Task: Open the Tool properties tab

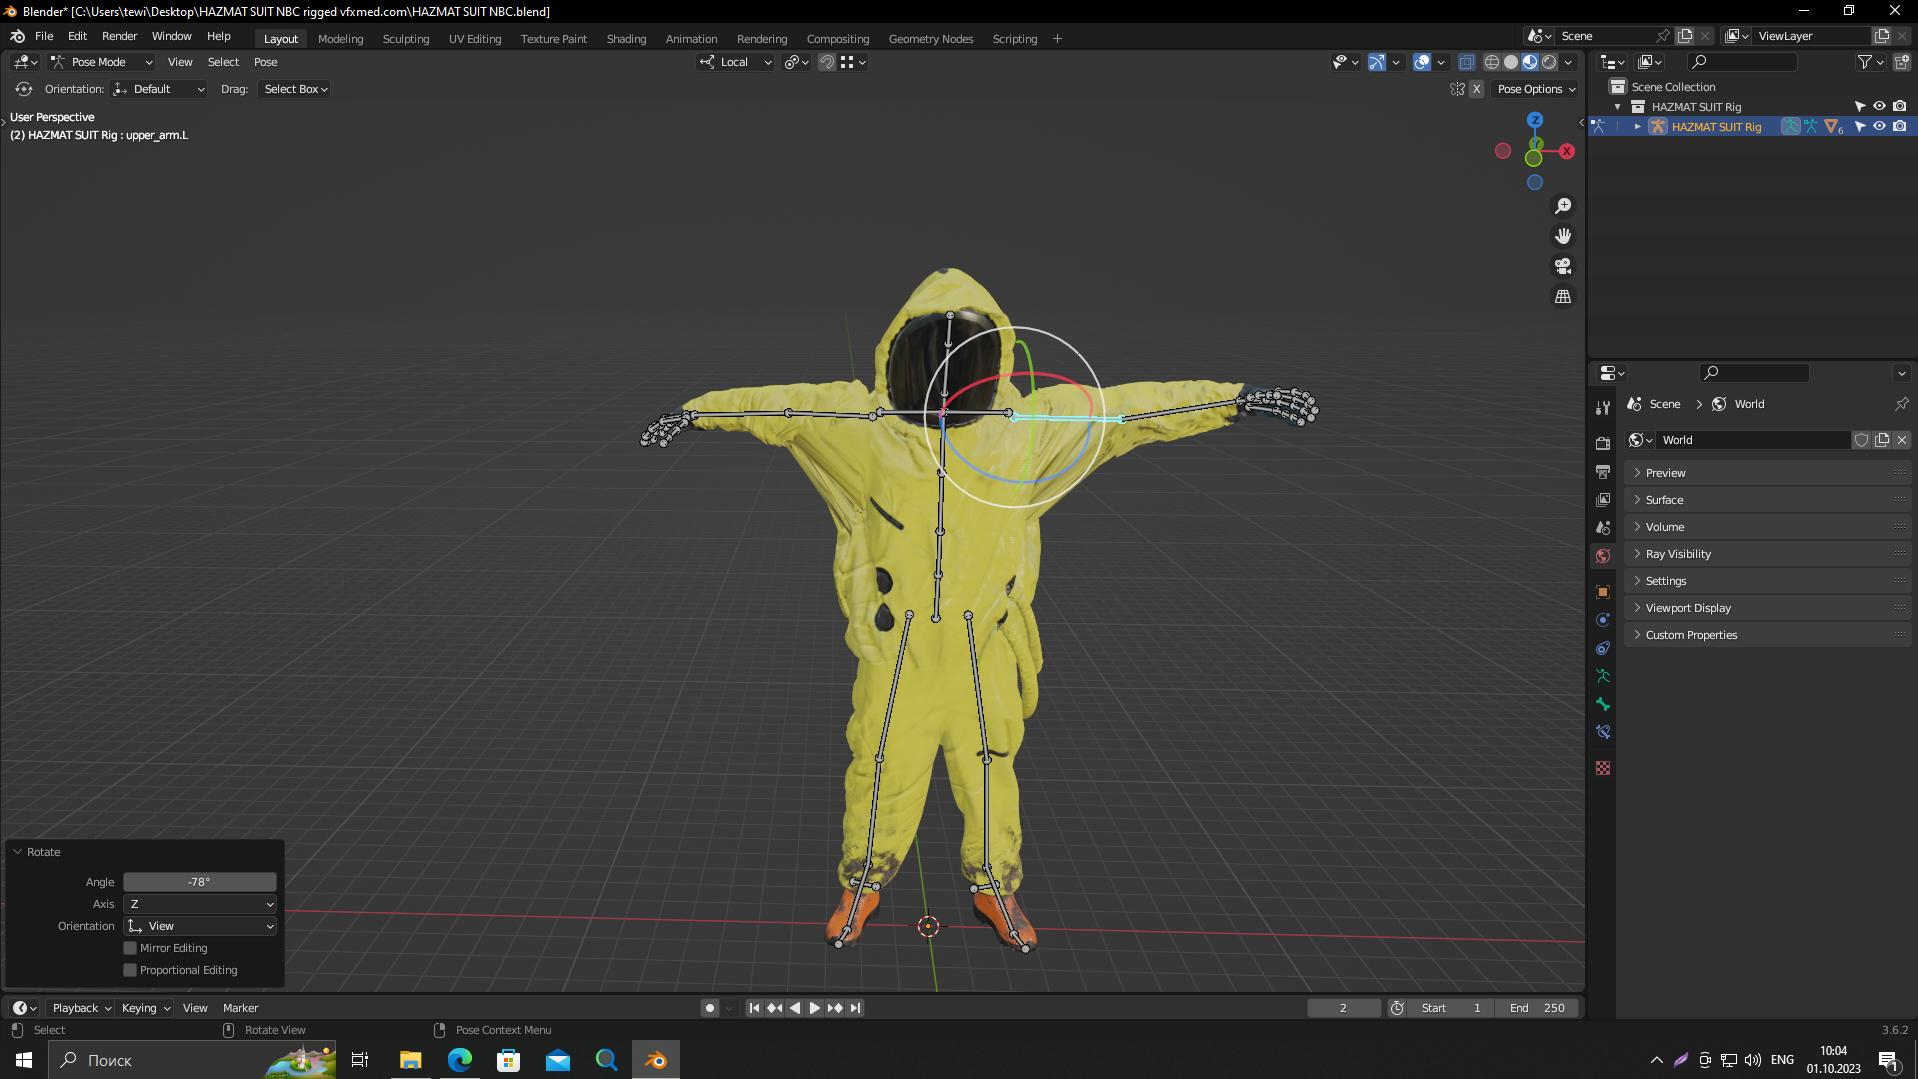Action: 1603,407
